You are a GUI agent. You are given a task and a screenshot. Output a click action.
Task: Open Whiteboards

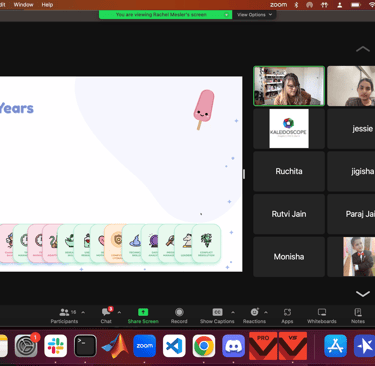(x=322, y=316)
